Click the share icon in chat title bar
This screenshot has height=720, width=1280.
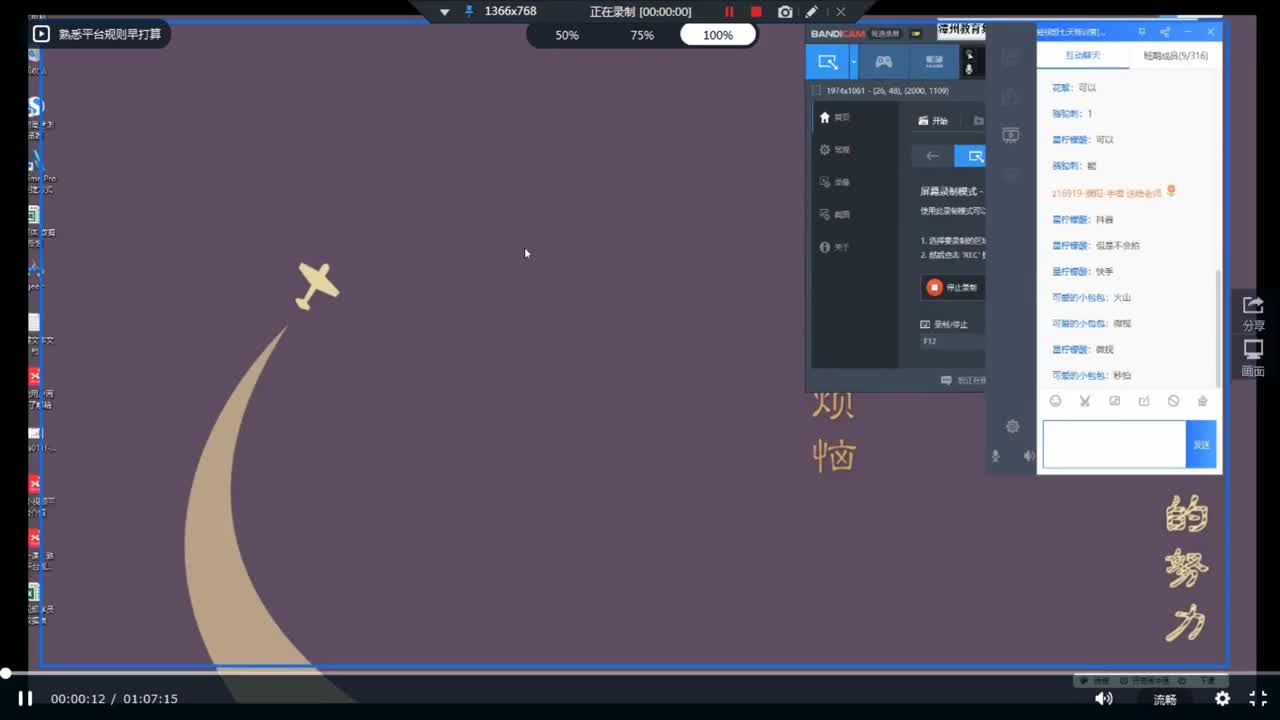(1165, 32)
